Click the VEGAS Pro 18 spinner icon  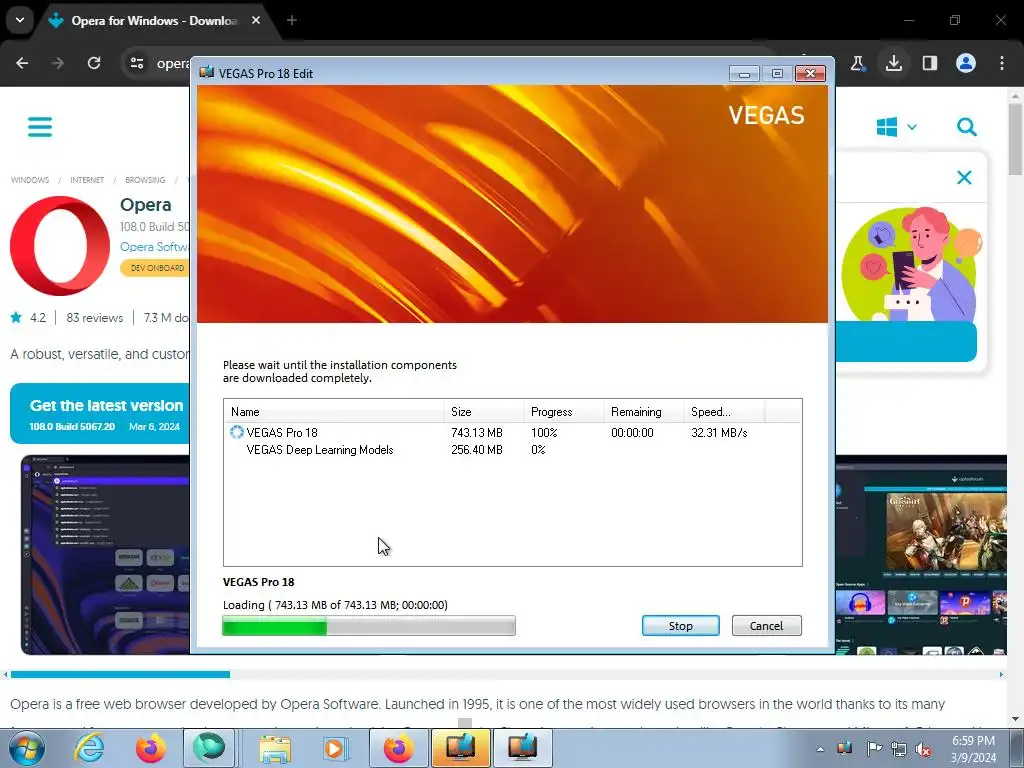[236, 432]
